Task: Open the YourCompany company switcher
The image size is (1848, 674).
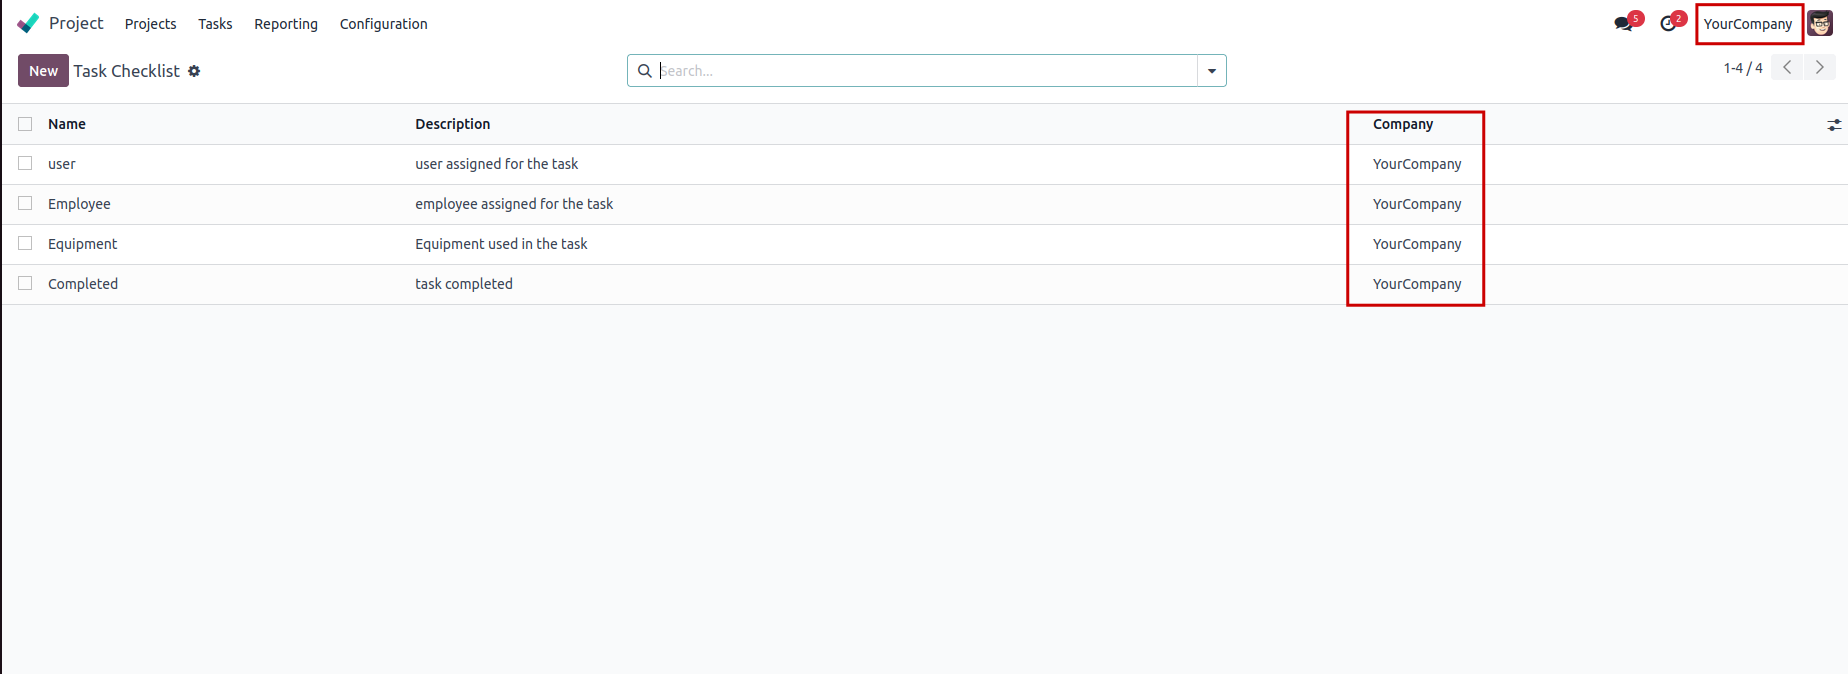Action: 1748,24
